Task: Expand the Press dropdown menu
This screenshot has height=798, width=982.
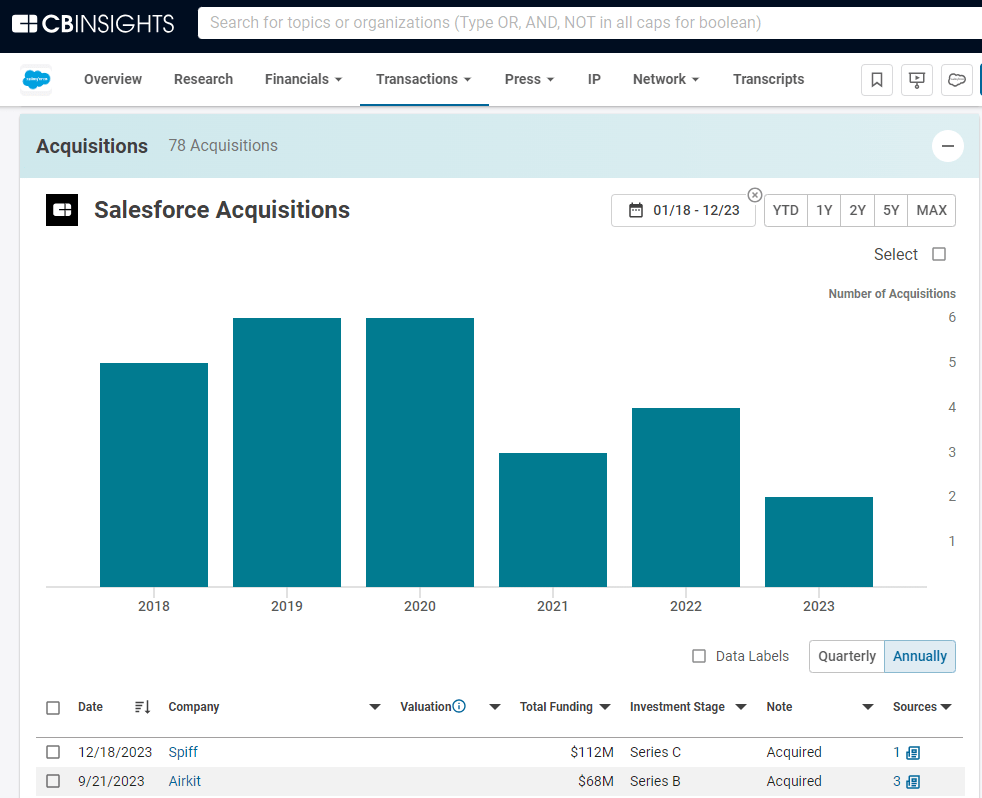Action: point(530,80)
